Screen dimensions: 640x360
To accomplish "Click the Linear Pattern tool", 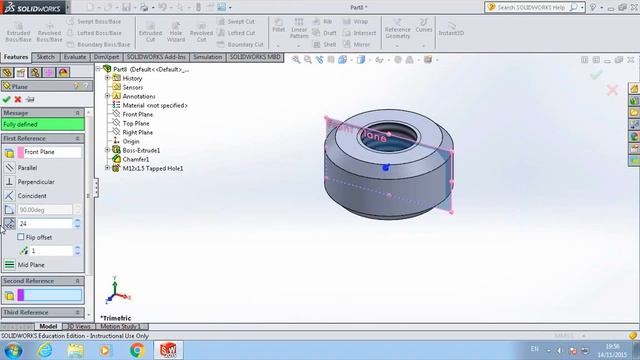I will coord(299,29).
